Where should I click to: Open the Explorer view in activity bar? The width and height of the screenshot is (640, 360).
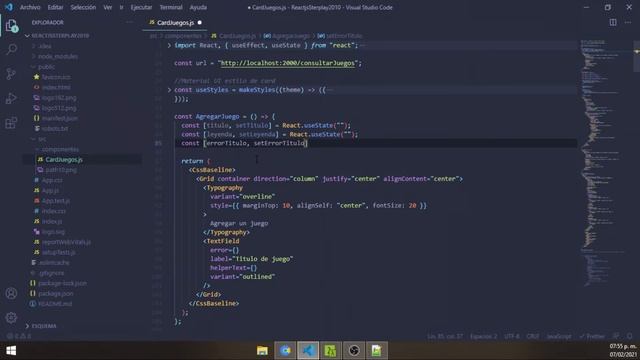click(x=11, y=26)
